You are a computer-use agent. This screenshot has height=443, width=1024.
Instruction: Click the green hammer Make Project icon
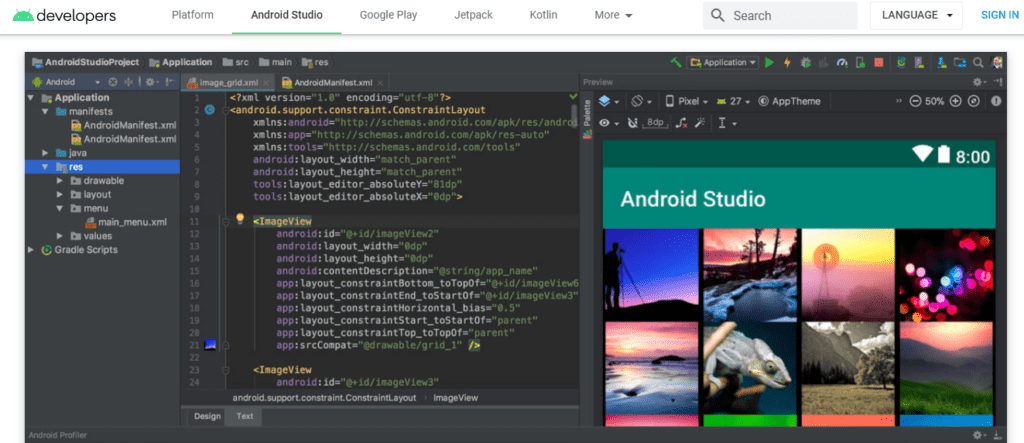pos(676,63)
